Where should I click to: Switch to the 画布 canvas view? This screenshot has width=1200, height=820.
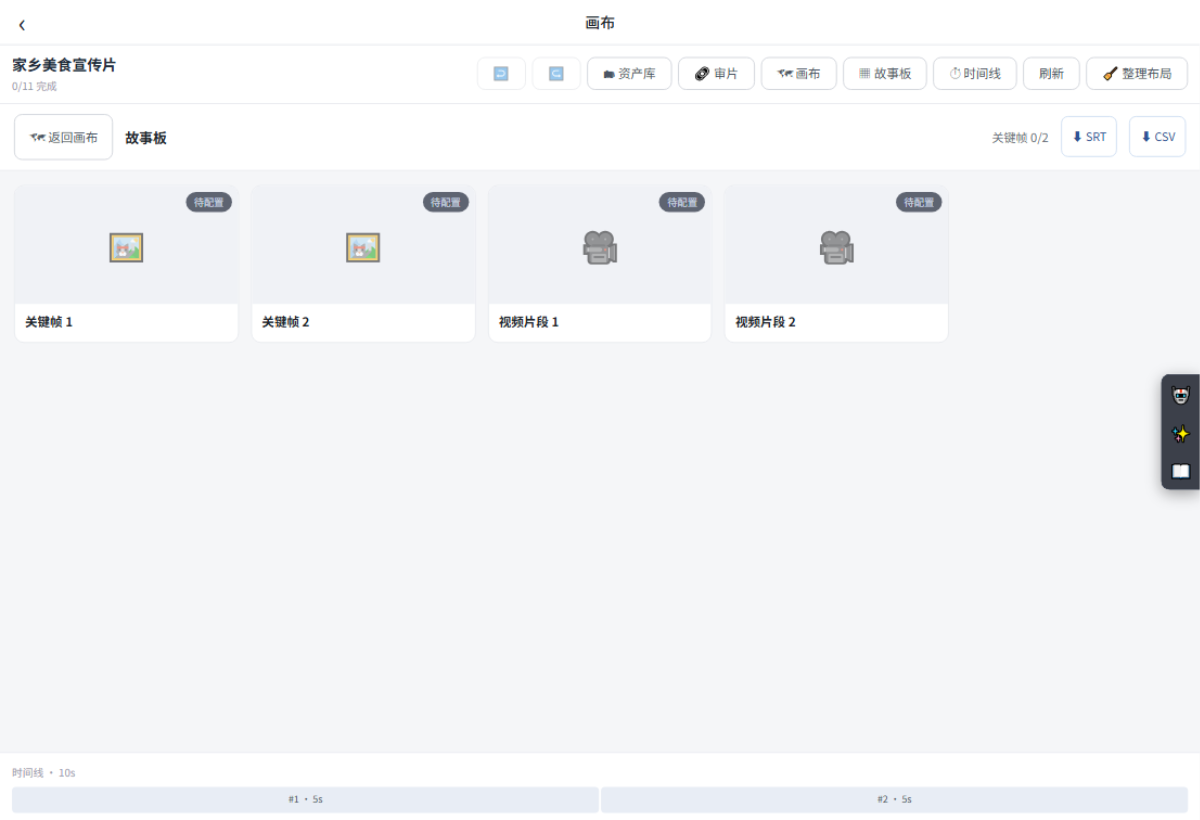[799, 74]
